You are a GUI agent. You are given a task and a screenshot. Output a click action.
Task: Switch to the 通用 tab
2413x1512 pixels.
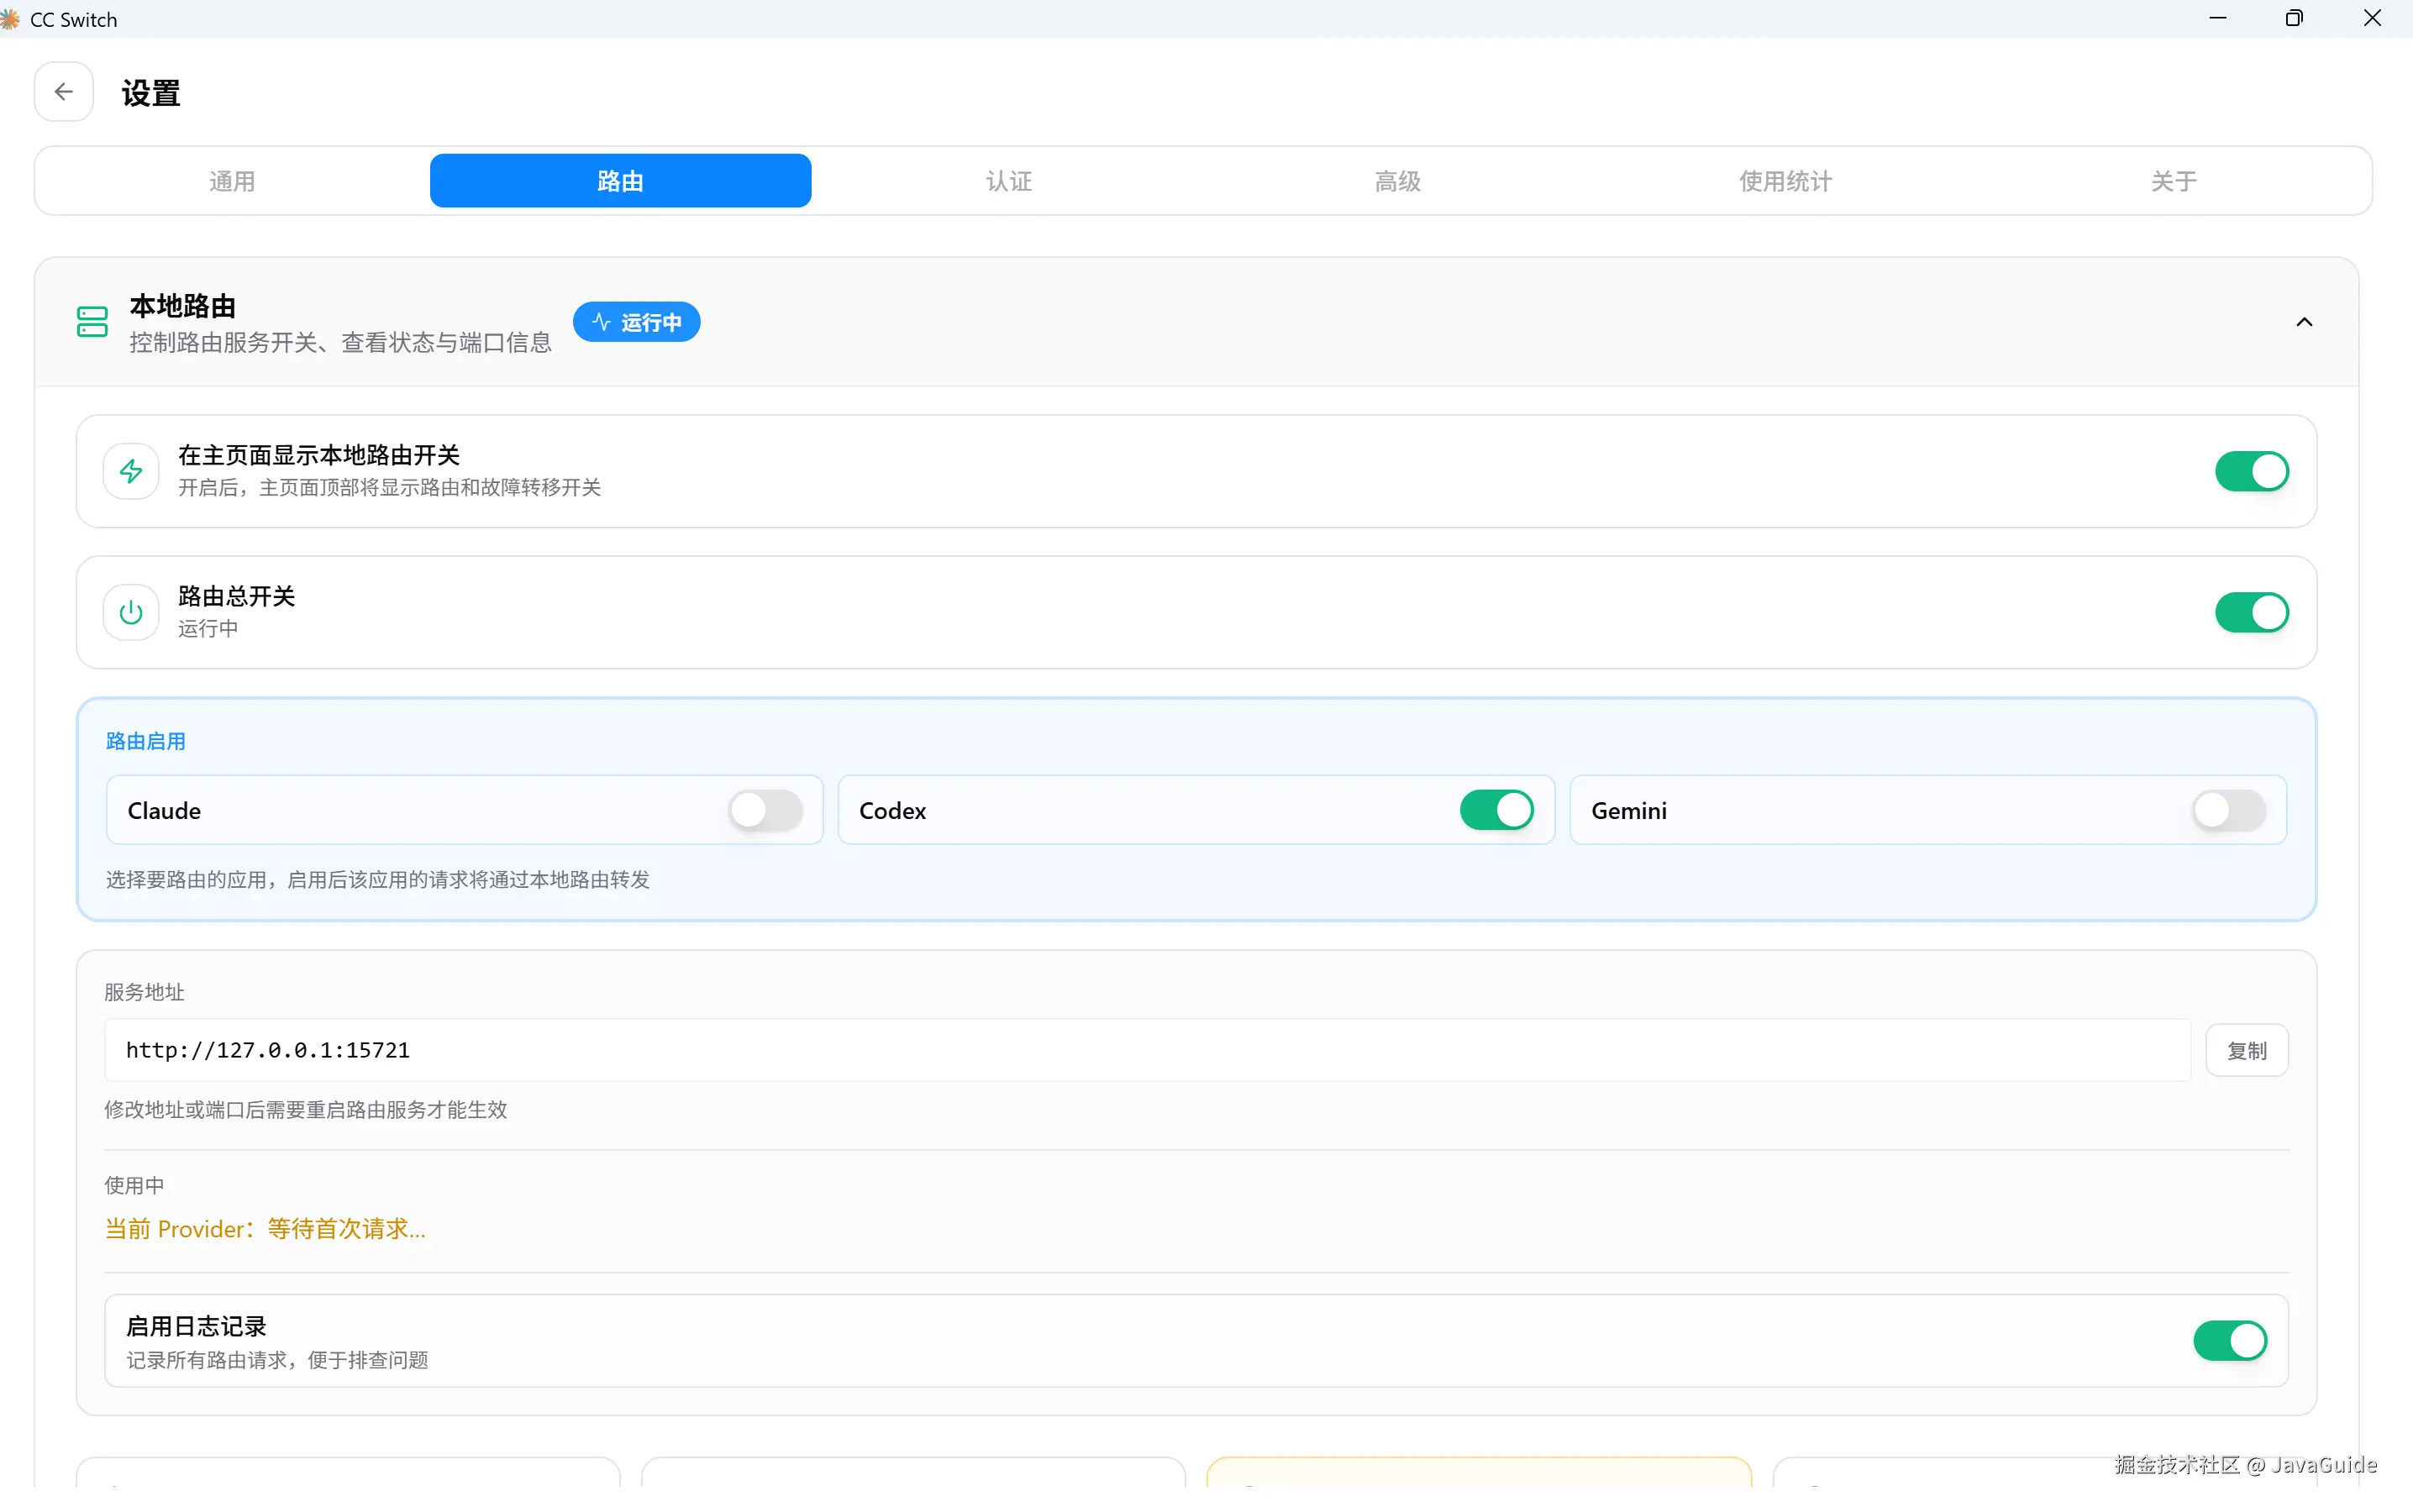tap(232, 181)
